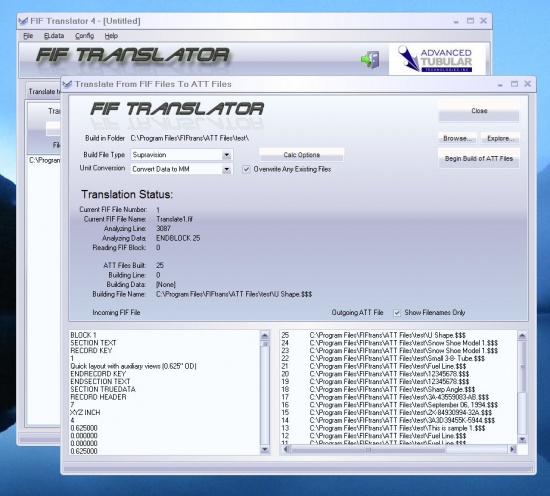Click down arrow of Incoming FIF list scrollbar
This screenshot has width=550, height=496.
pos(265,449)
